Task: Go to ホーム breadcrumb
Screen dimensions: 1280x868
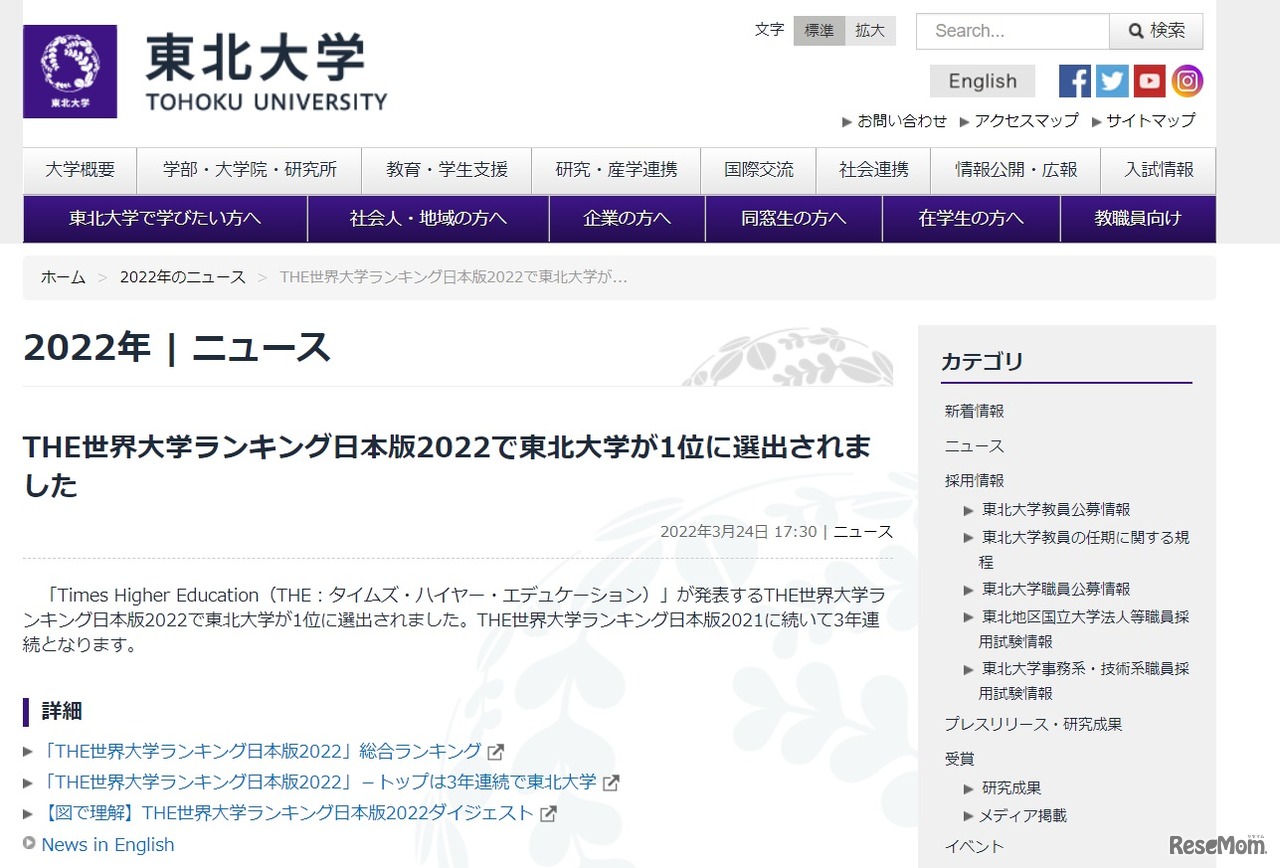Action: (63, 278)
